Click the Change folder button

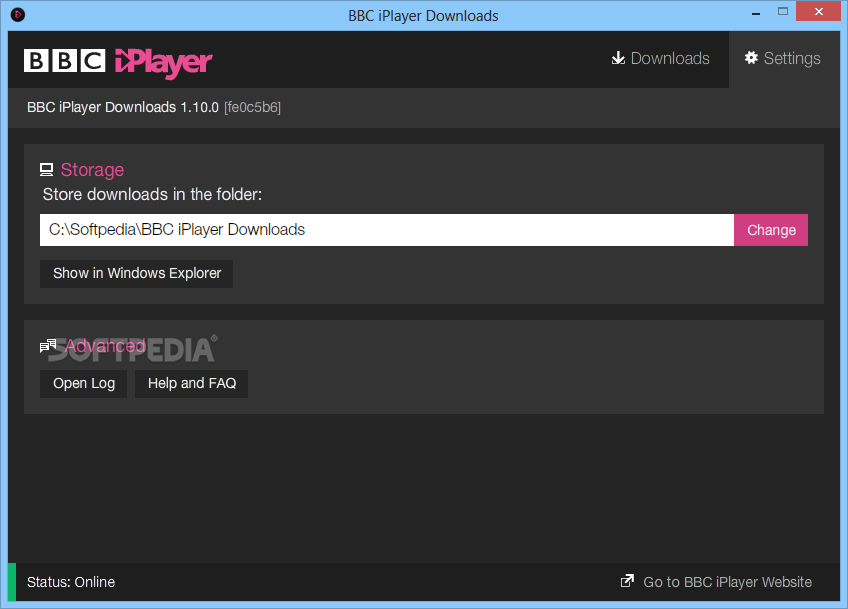tap(771, 230)
